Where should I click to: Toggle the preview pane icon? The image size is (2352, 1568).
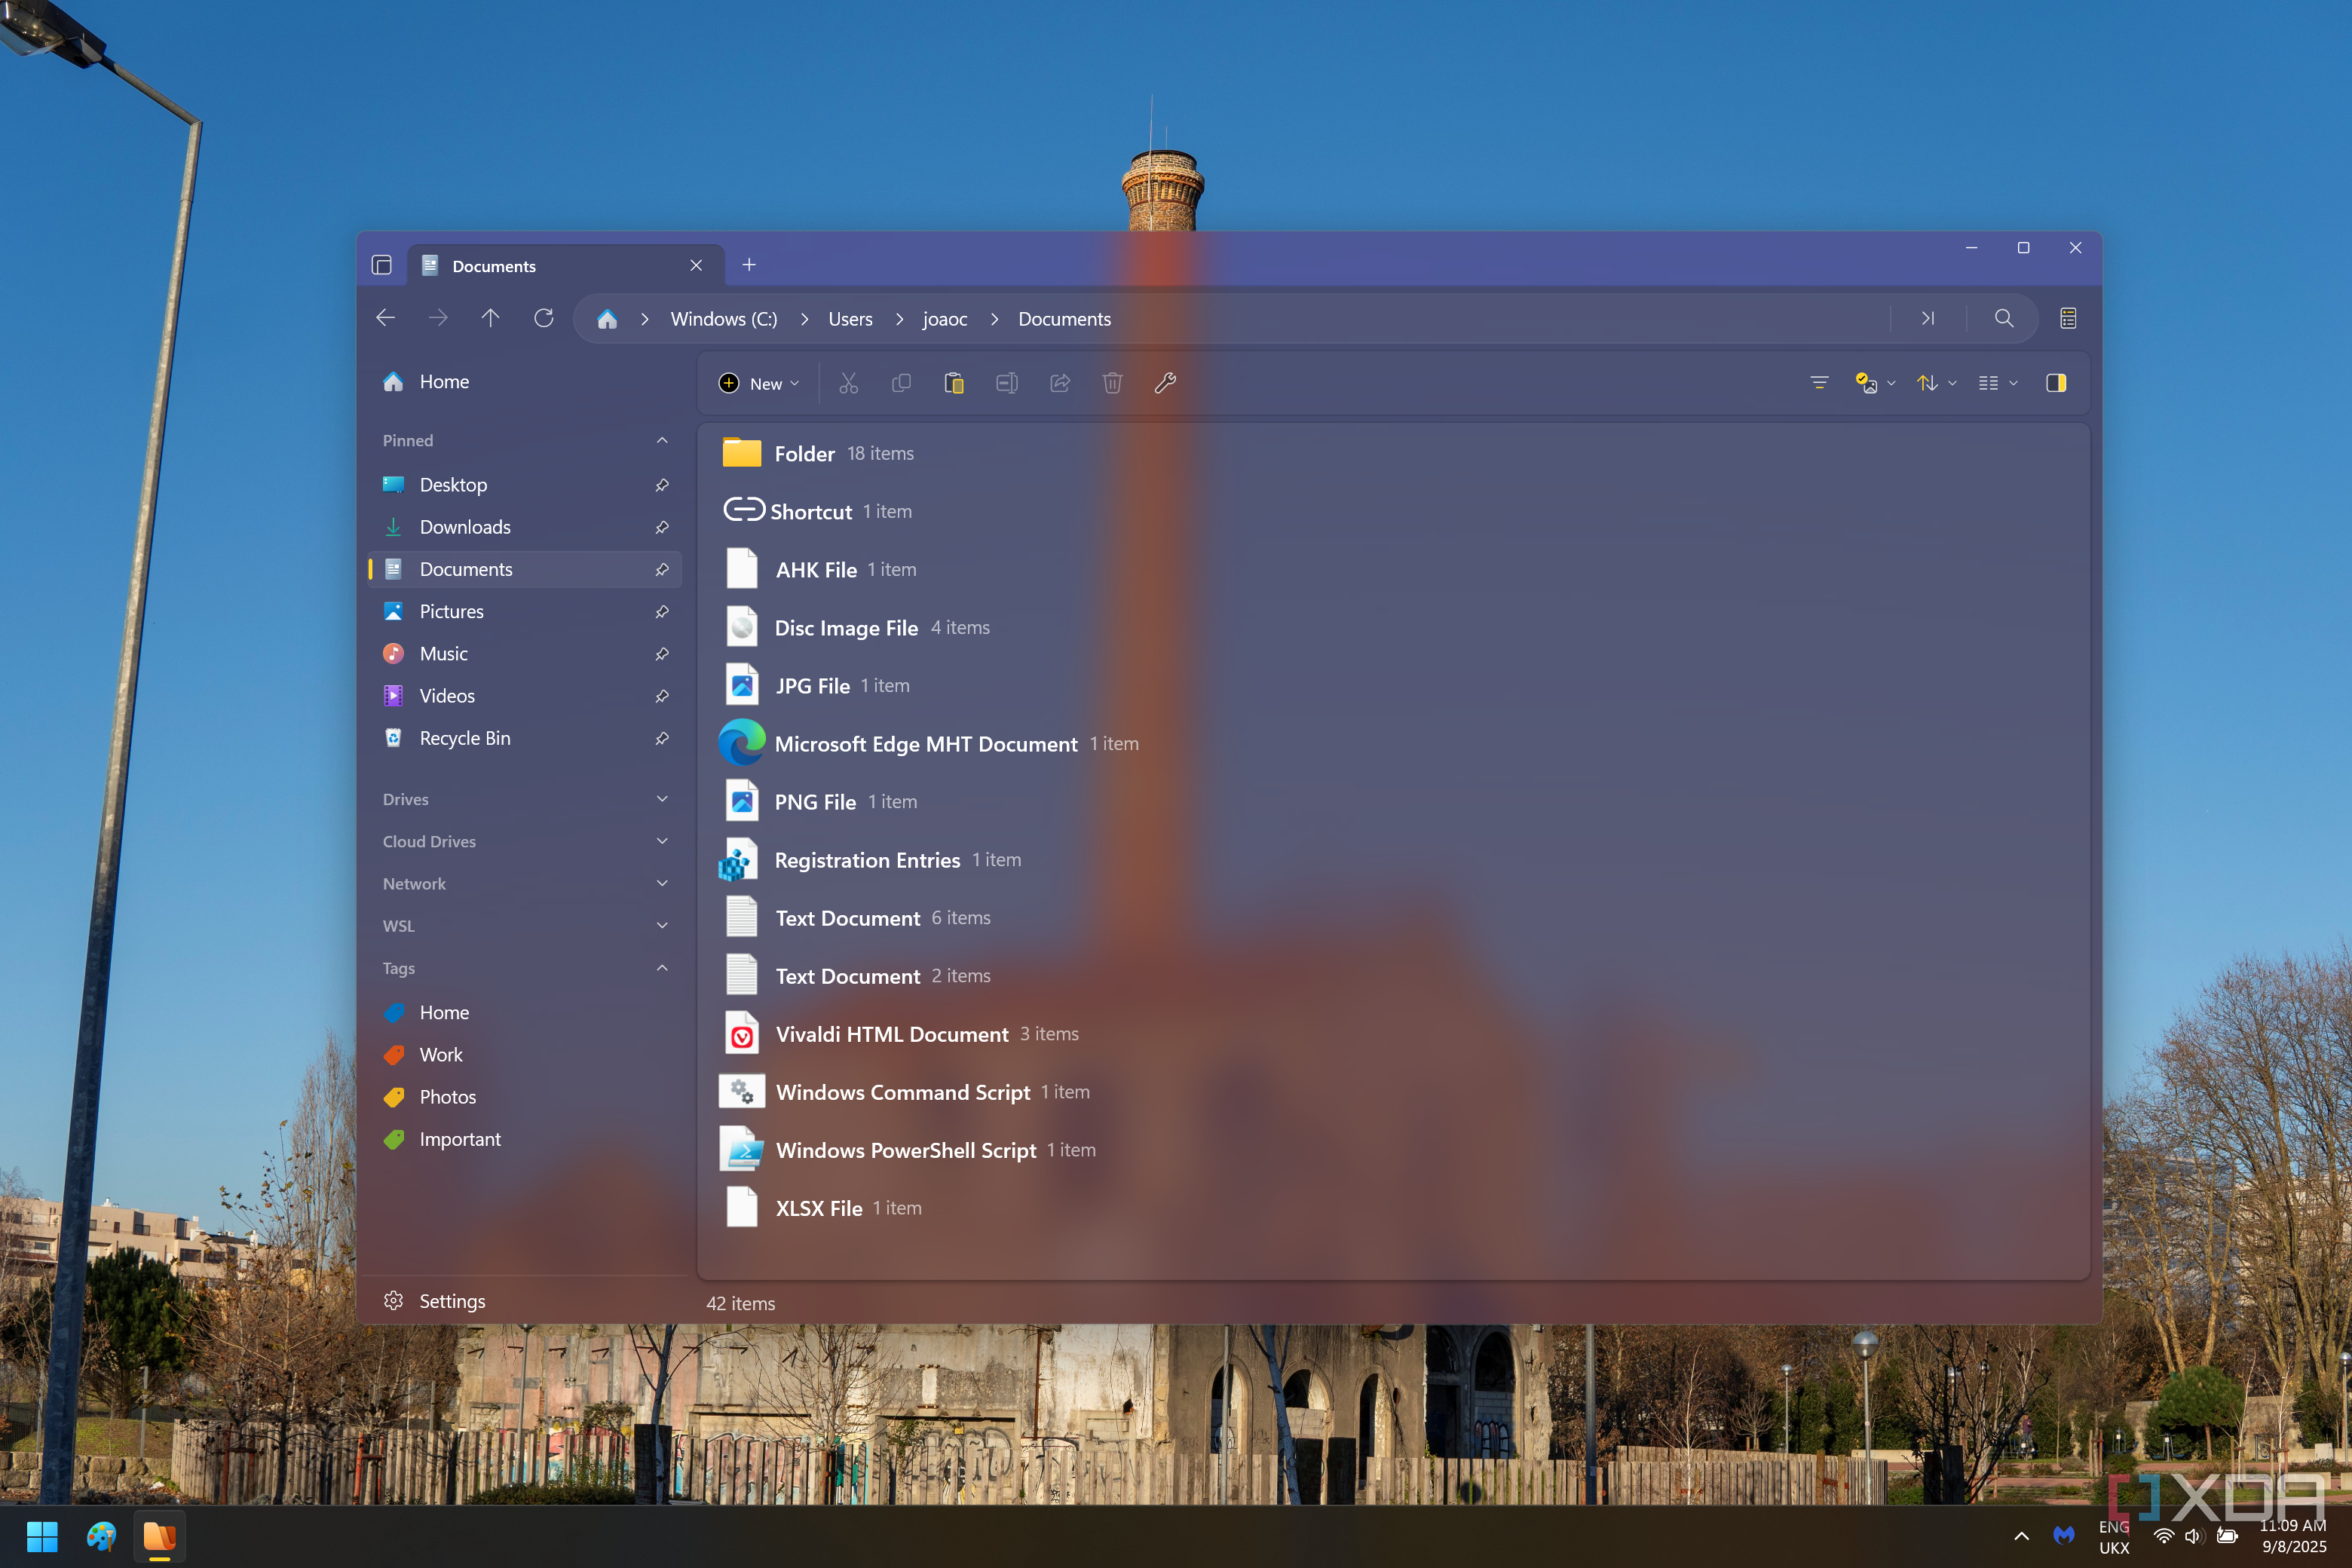2056,383
